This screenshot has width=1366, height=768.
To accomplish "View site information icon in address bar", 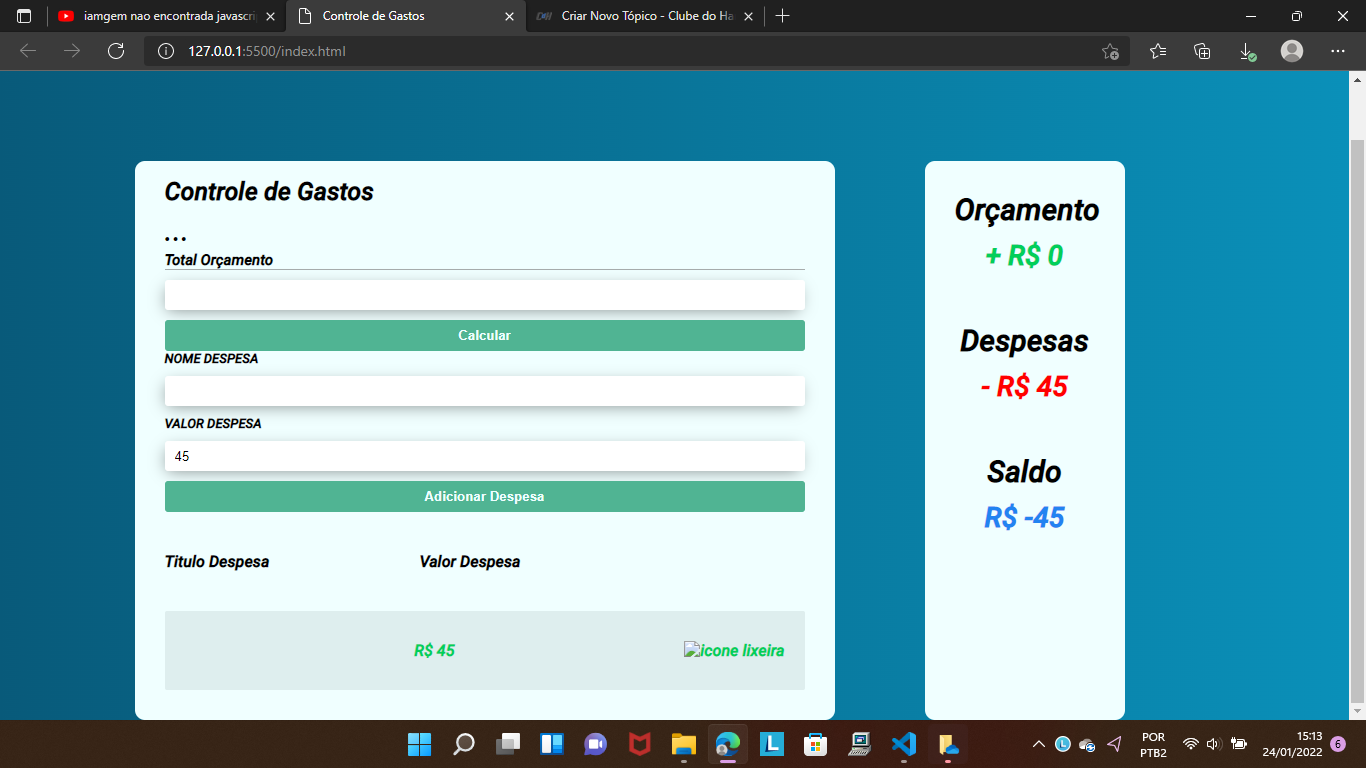I will [166, 51].
